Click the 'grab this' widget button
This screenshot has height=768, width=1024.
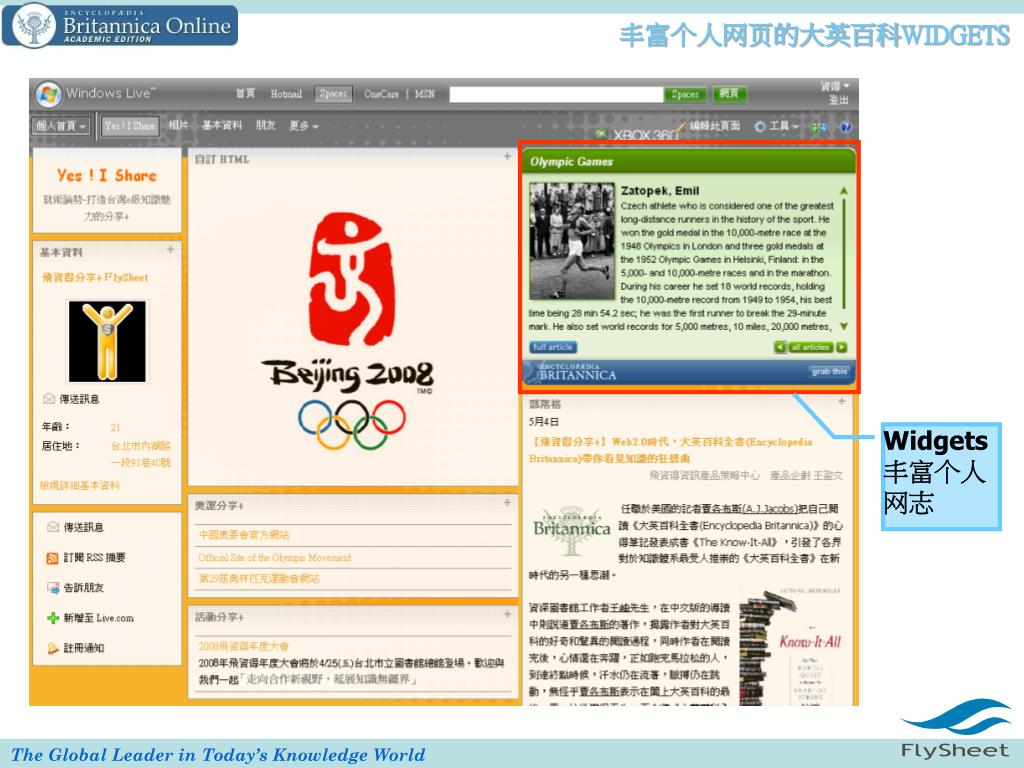coord(828,372)
